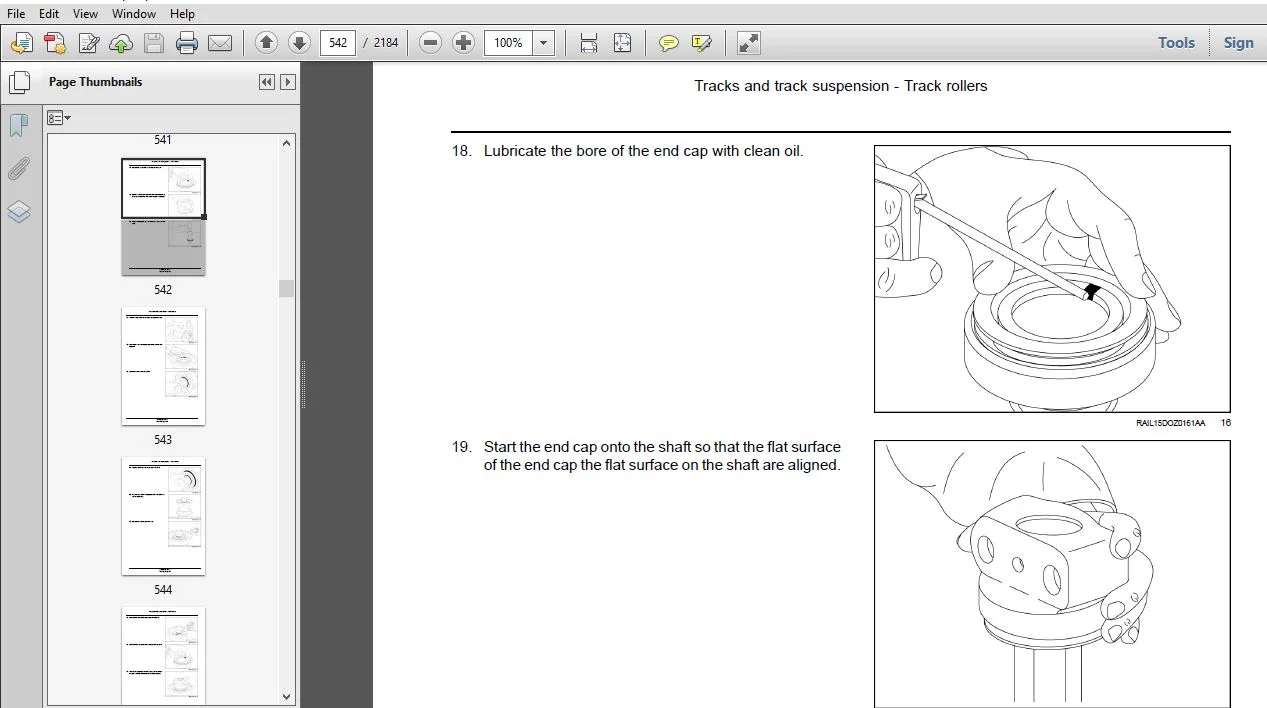Open the View menu
Viewport: 1267px width, 708px height.
click(x=86, y=14)
